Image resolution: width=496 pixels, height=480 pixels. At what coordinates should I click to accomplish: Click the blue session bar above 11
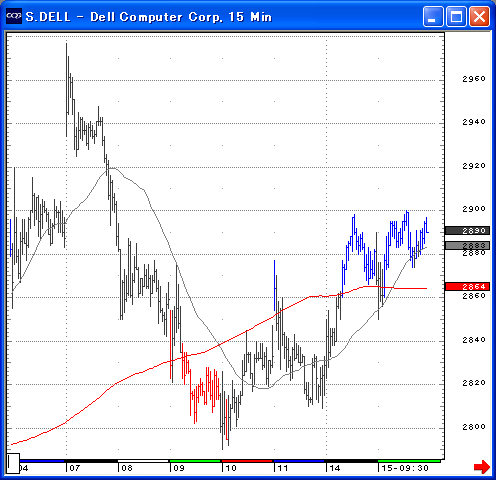click(x=299, y=461)
